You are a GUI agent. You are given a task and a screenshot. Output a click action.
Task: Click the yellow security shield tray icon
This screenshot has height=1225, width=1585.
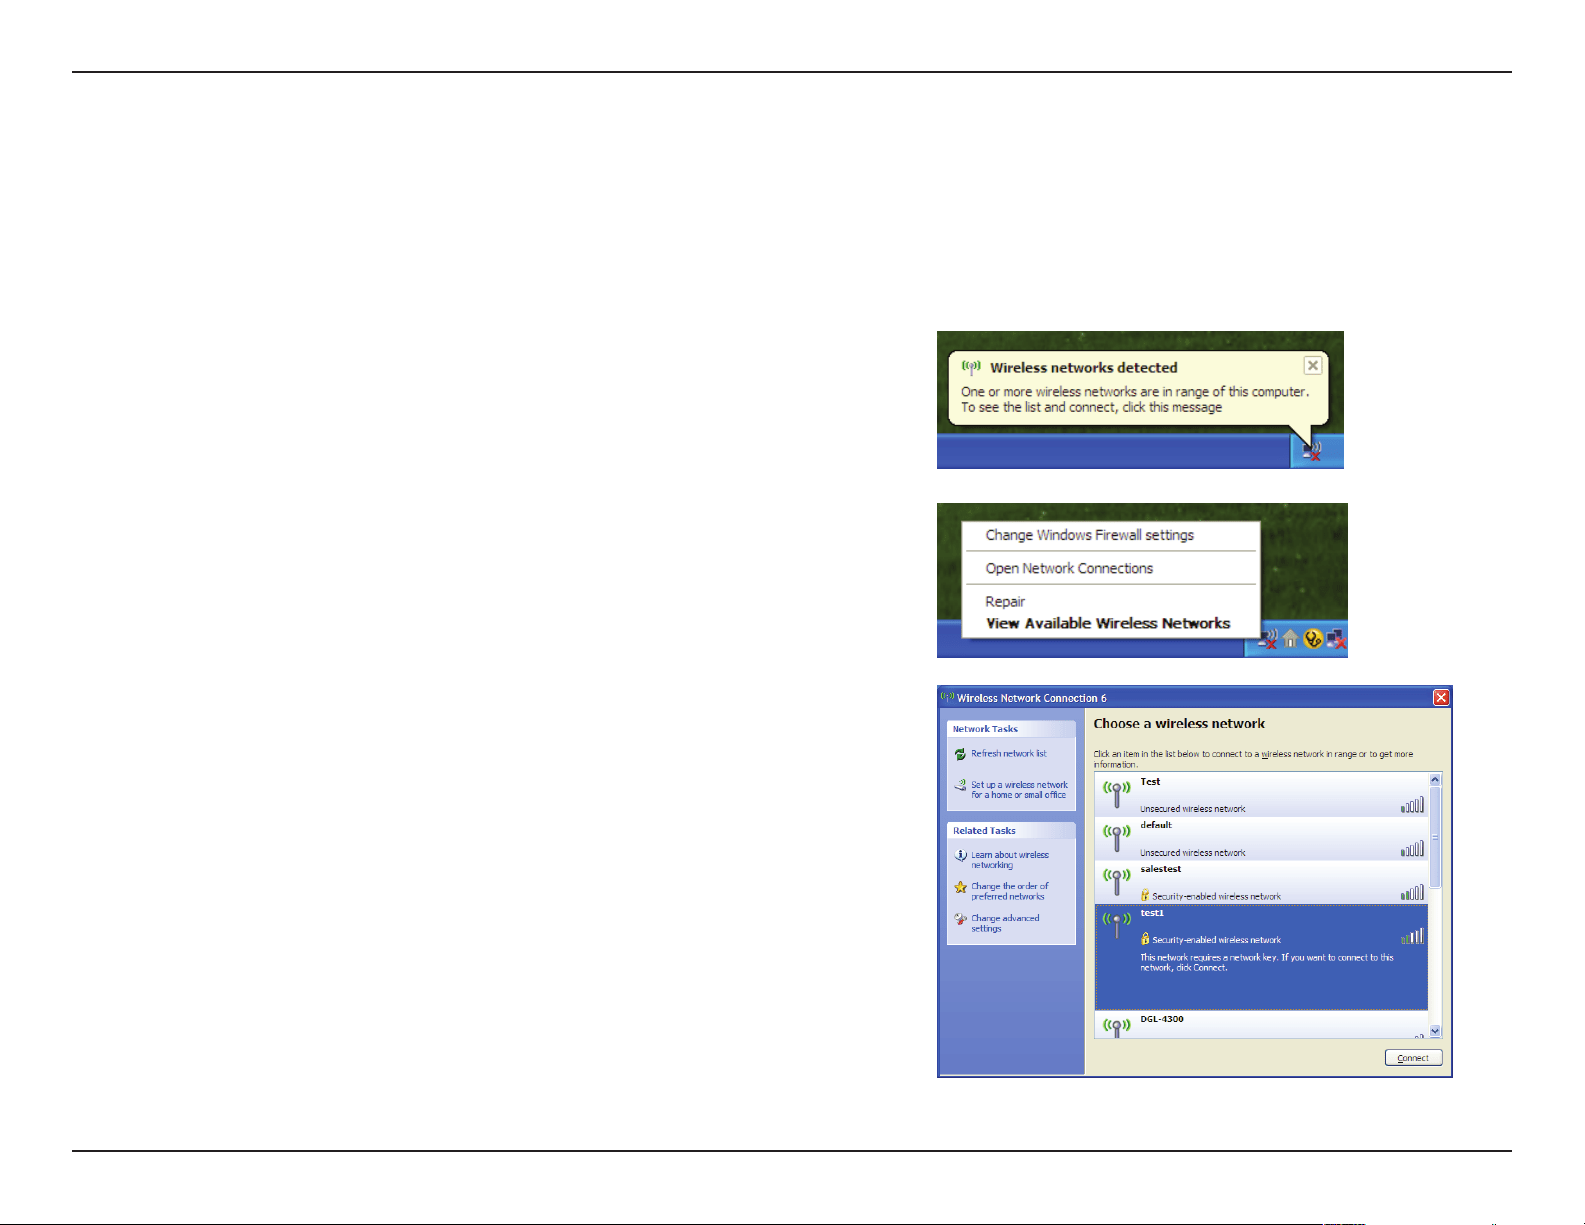[1313, 639]
